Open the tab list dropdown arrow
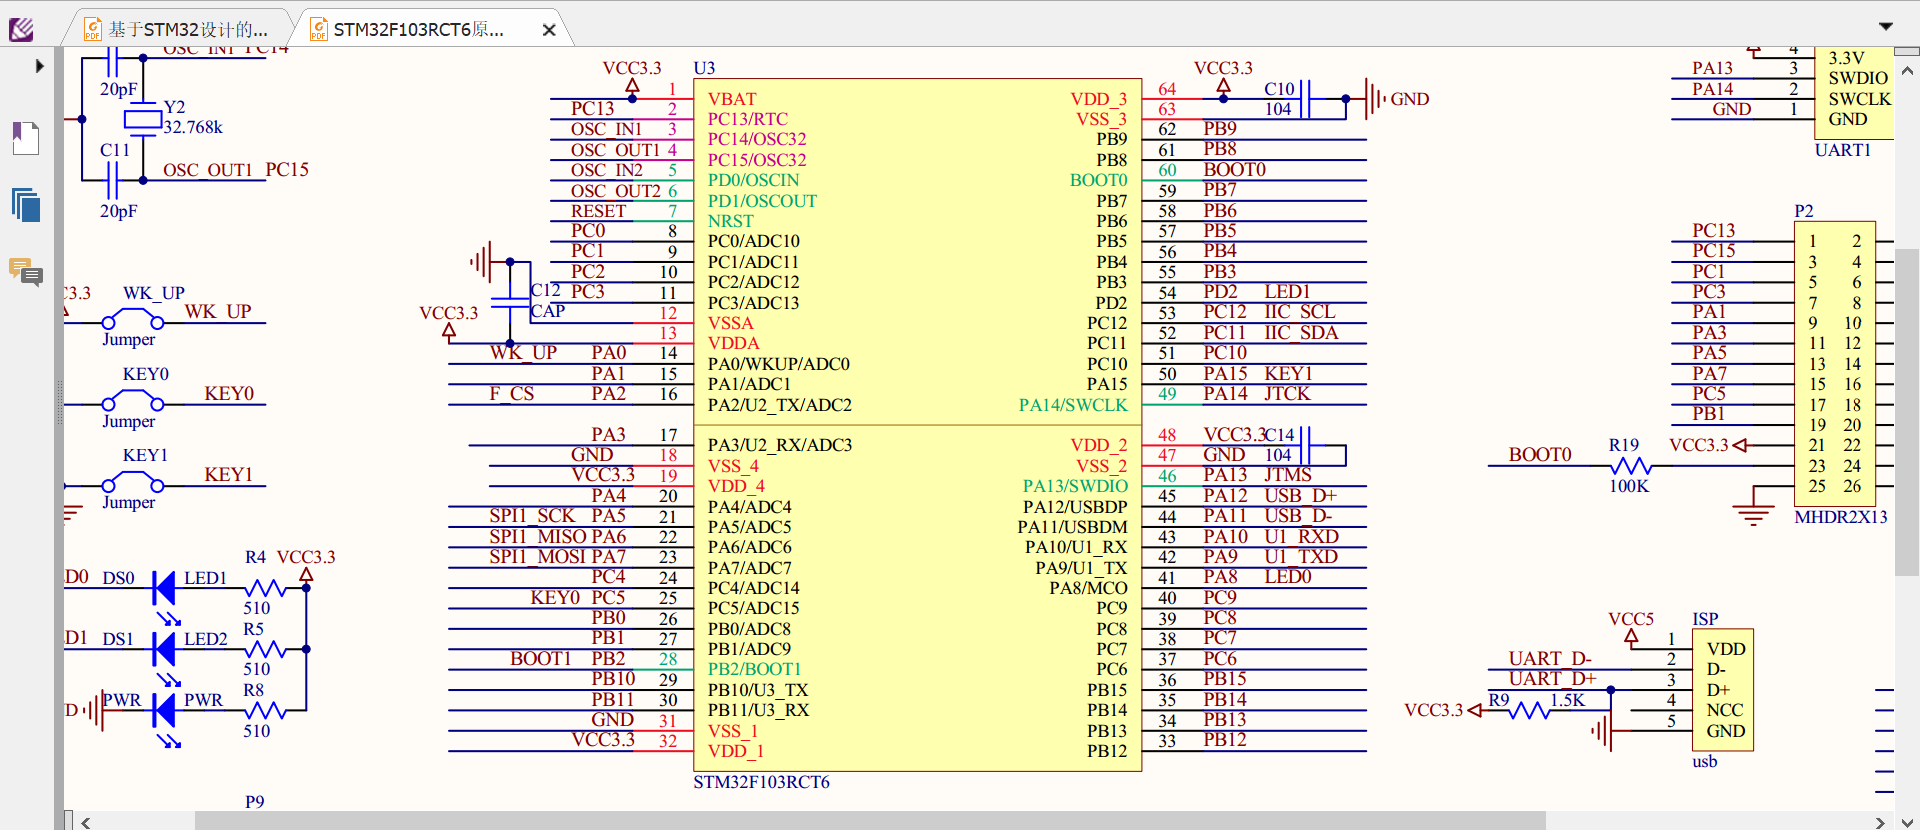The width and height of the screenshot is (1920, 830). click(x=1886, y=27)
